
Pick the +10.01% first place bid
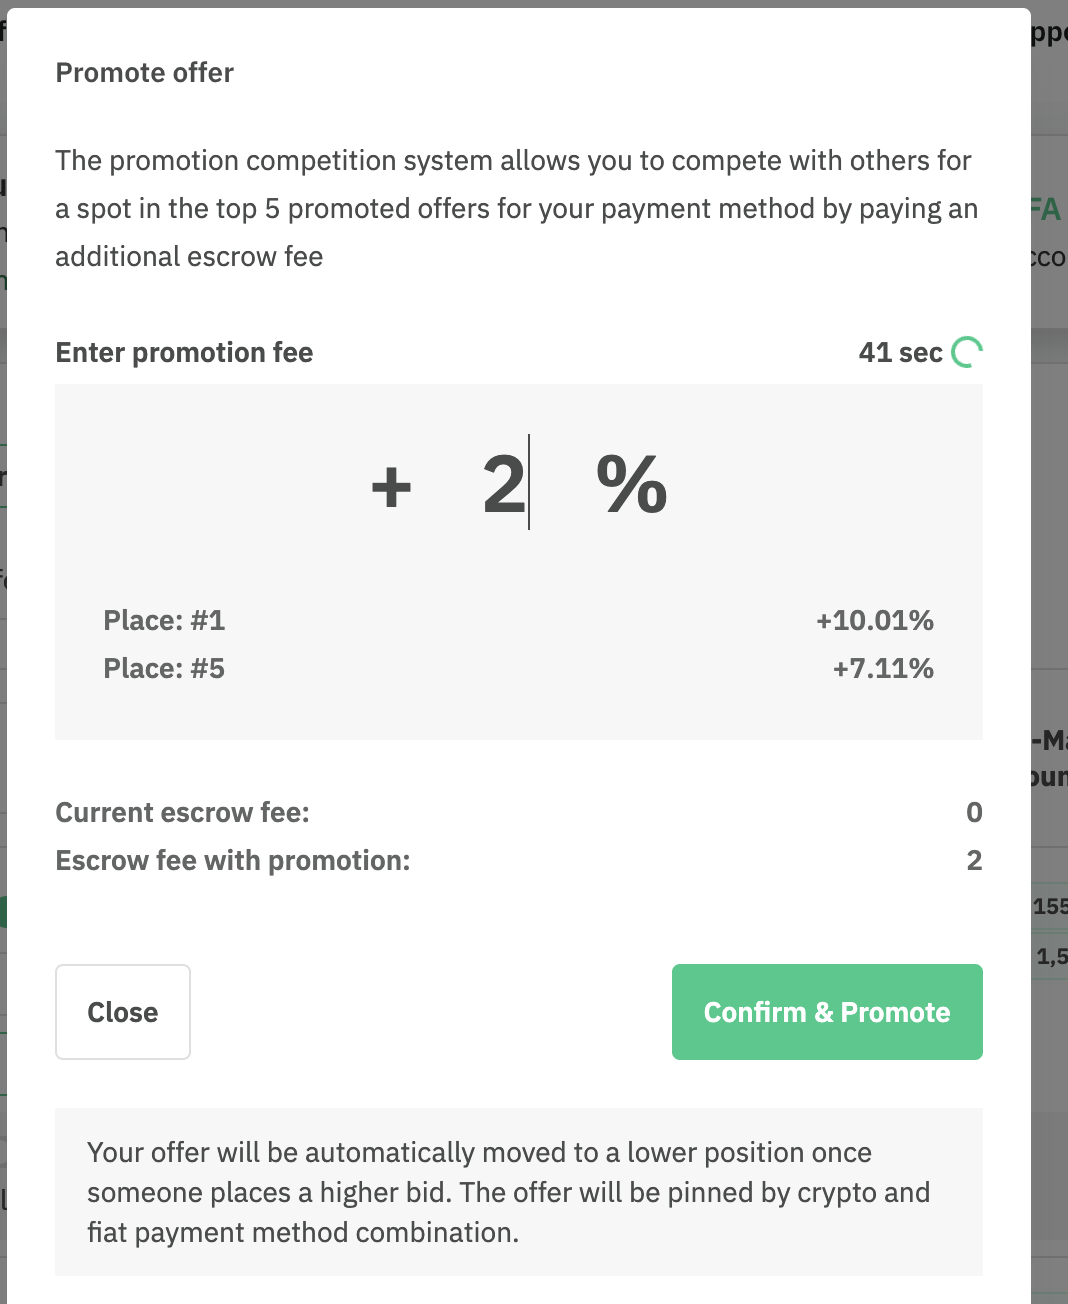(875, 620)
